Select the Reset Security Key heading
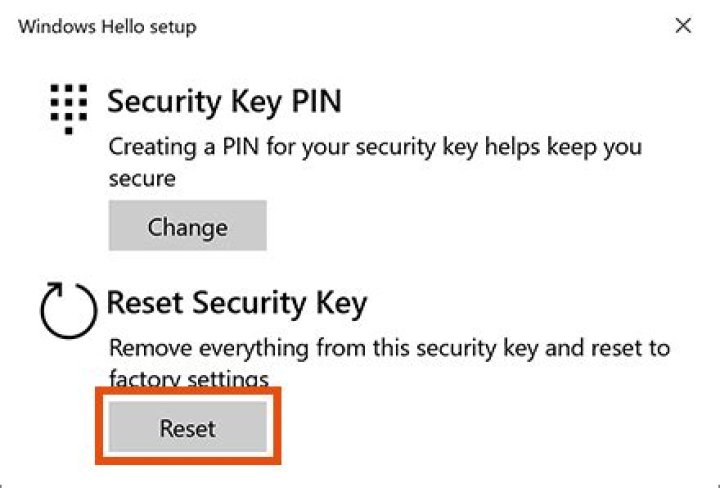720x488 pixels. tap(237, 302)
